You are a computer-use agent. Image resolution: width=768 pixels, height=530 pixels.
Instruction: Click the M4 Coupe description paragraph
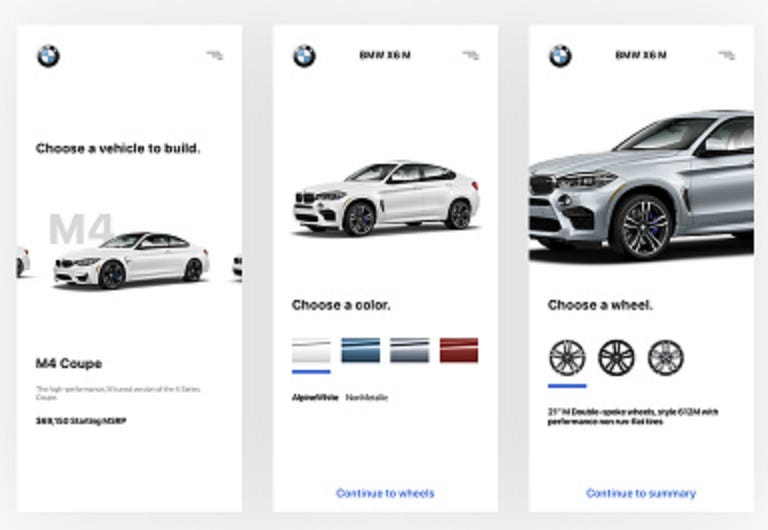[x=118, y=393]
